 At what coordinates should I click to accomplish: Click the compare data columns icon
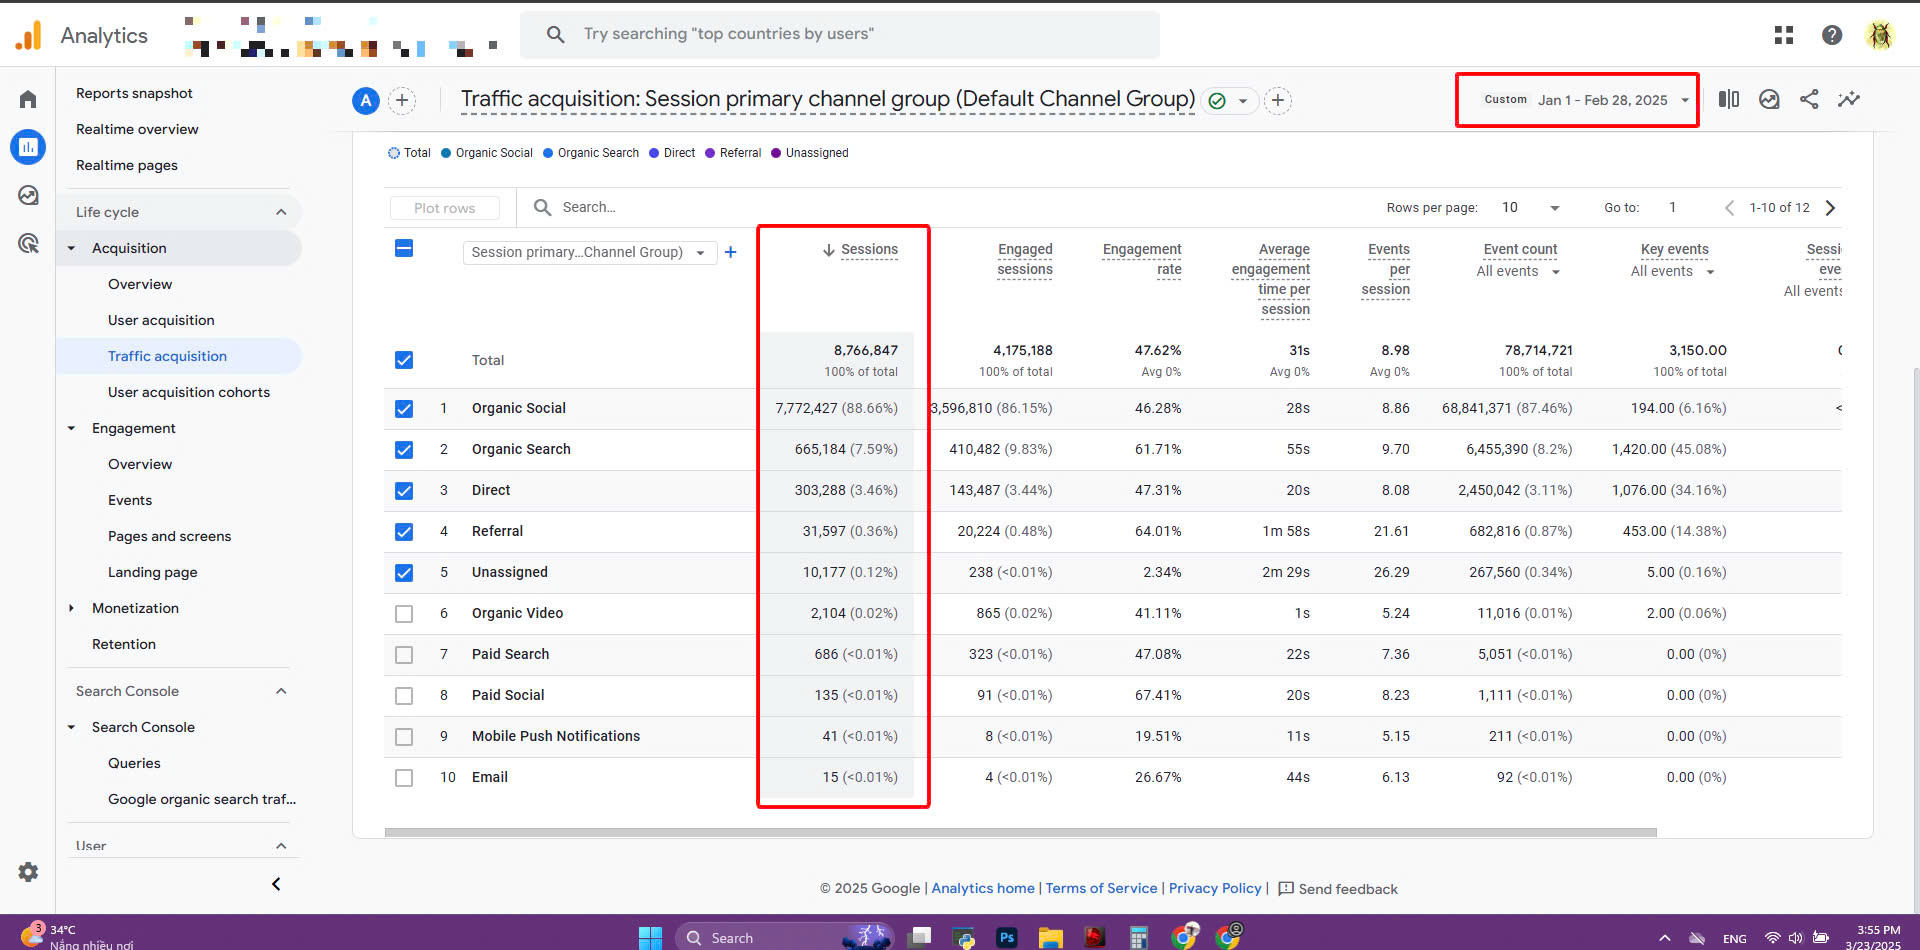1729,99
